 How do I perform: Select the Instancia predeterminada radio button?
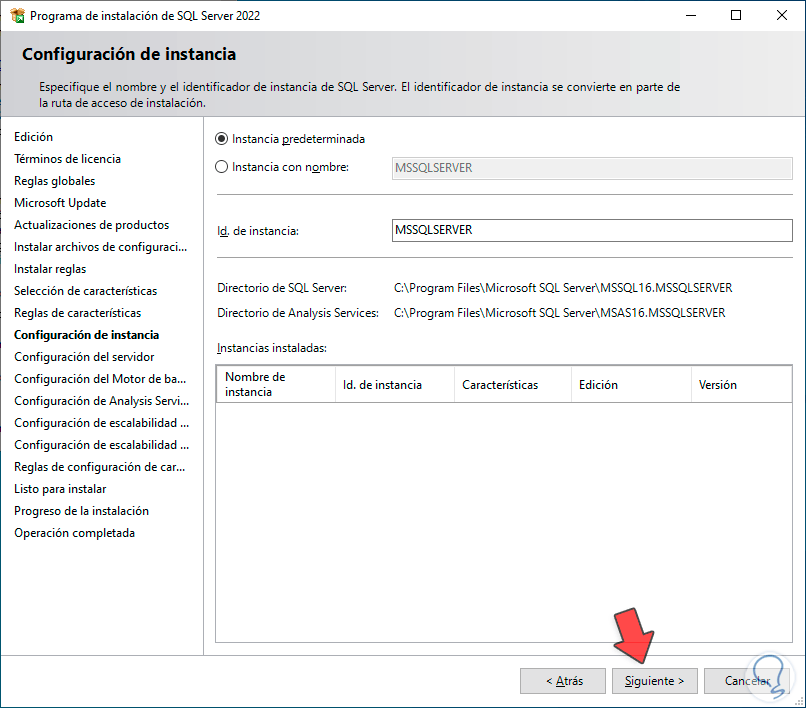click(222, 139)
